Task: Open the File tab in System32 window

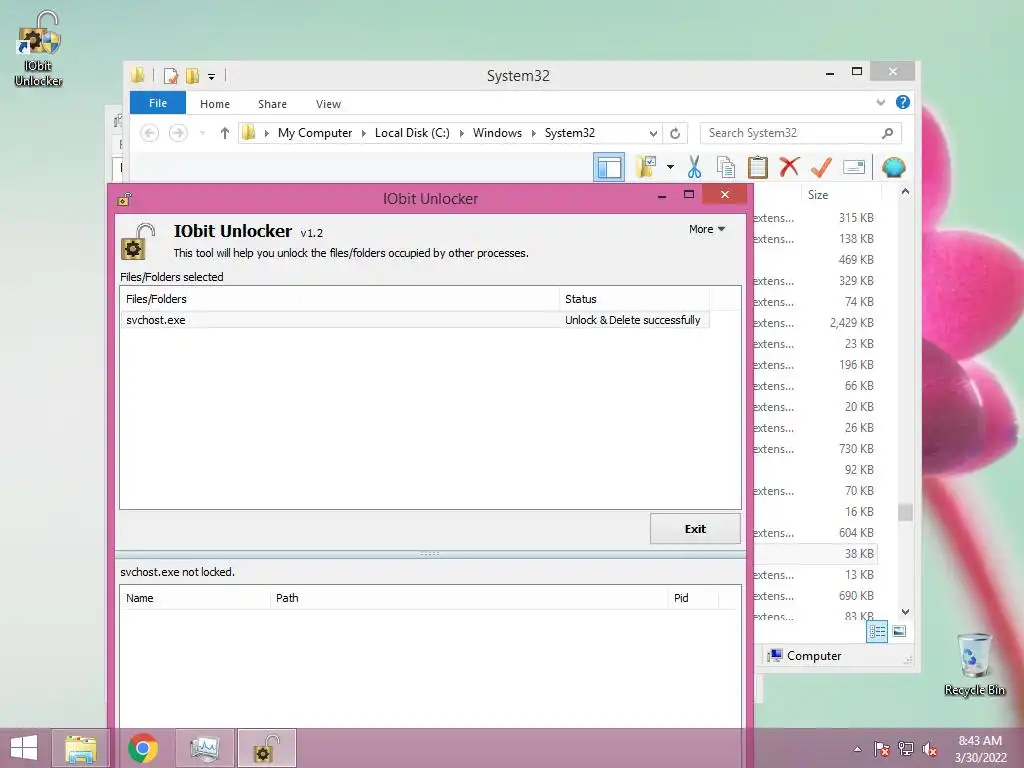Action: pos(158,103)
